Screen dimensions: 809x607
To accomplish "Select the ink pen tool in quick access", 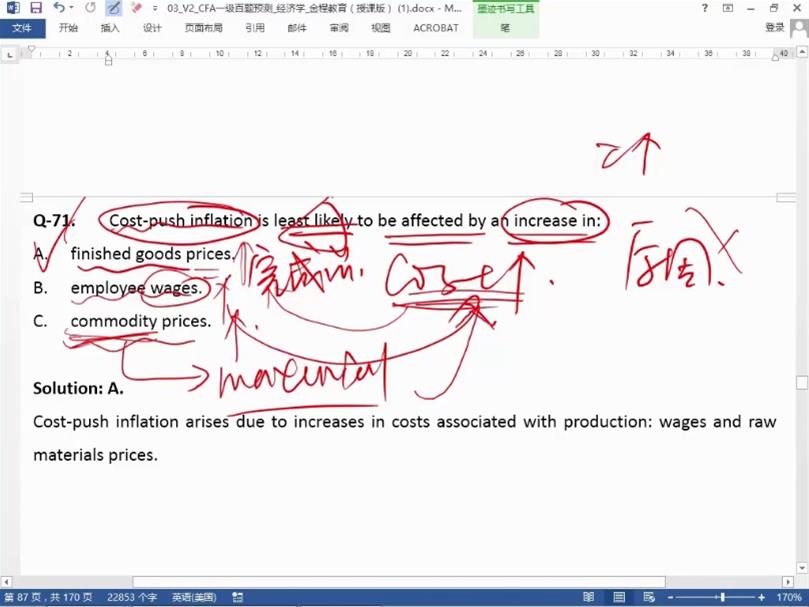I will click(x=114, y=8).
